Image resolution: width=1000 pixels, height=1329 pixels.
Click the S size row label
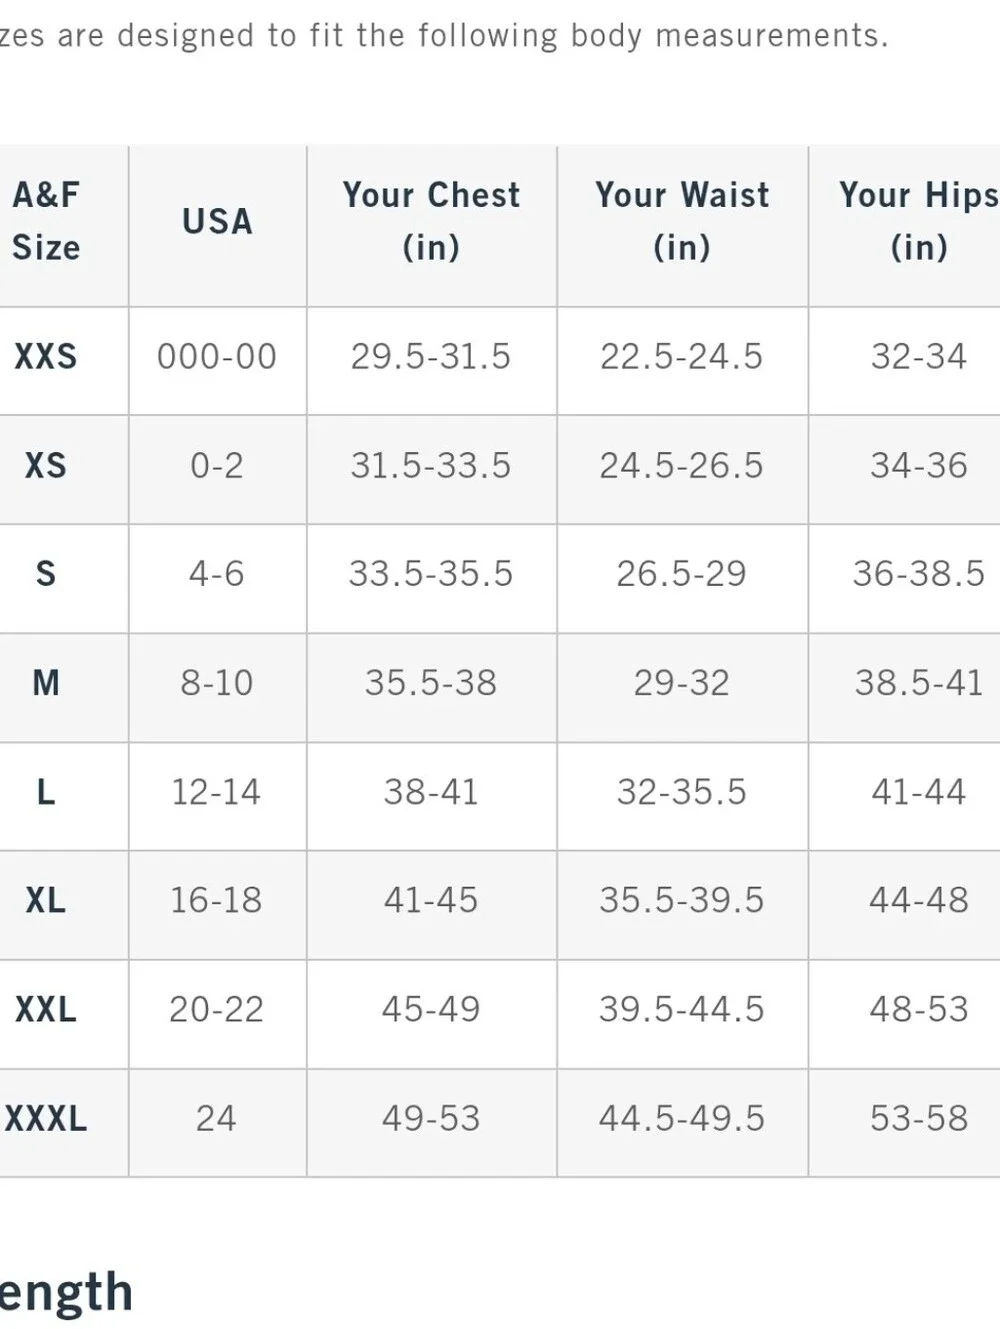pyautogui.click(x=46, y=574)
